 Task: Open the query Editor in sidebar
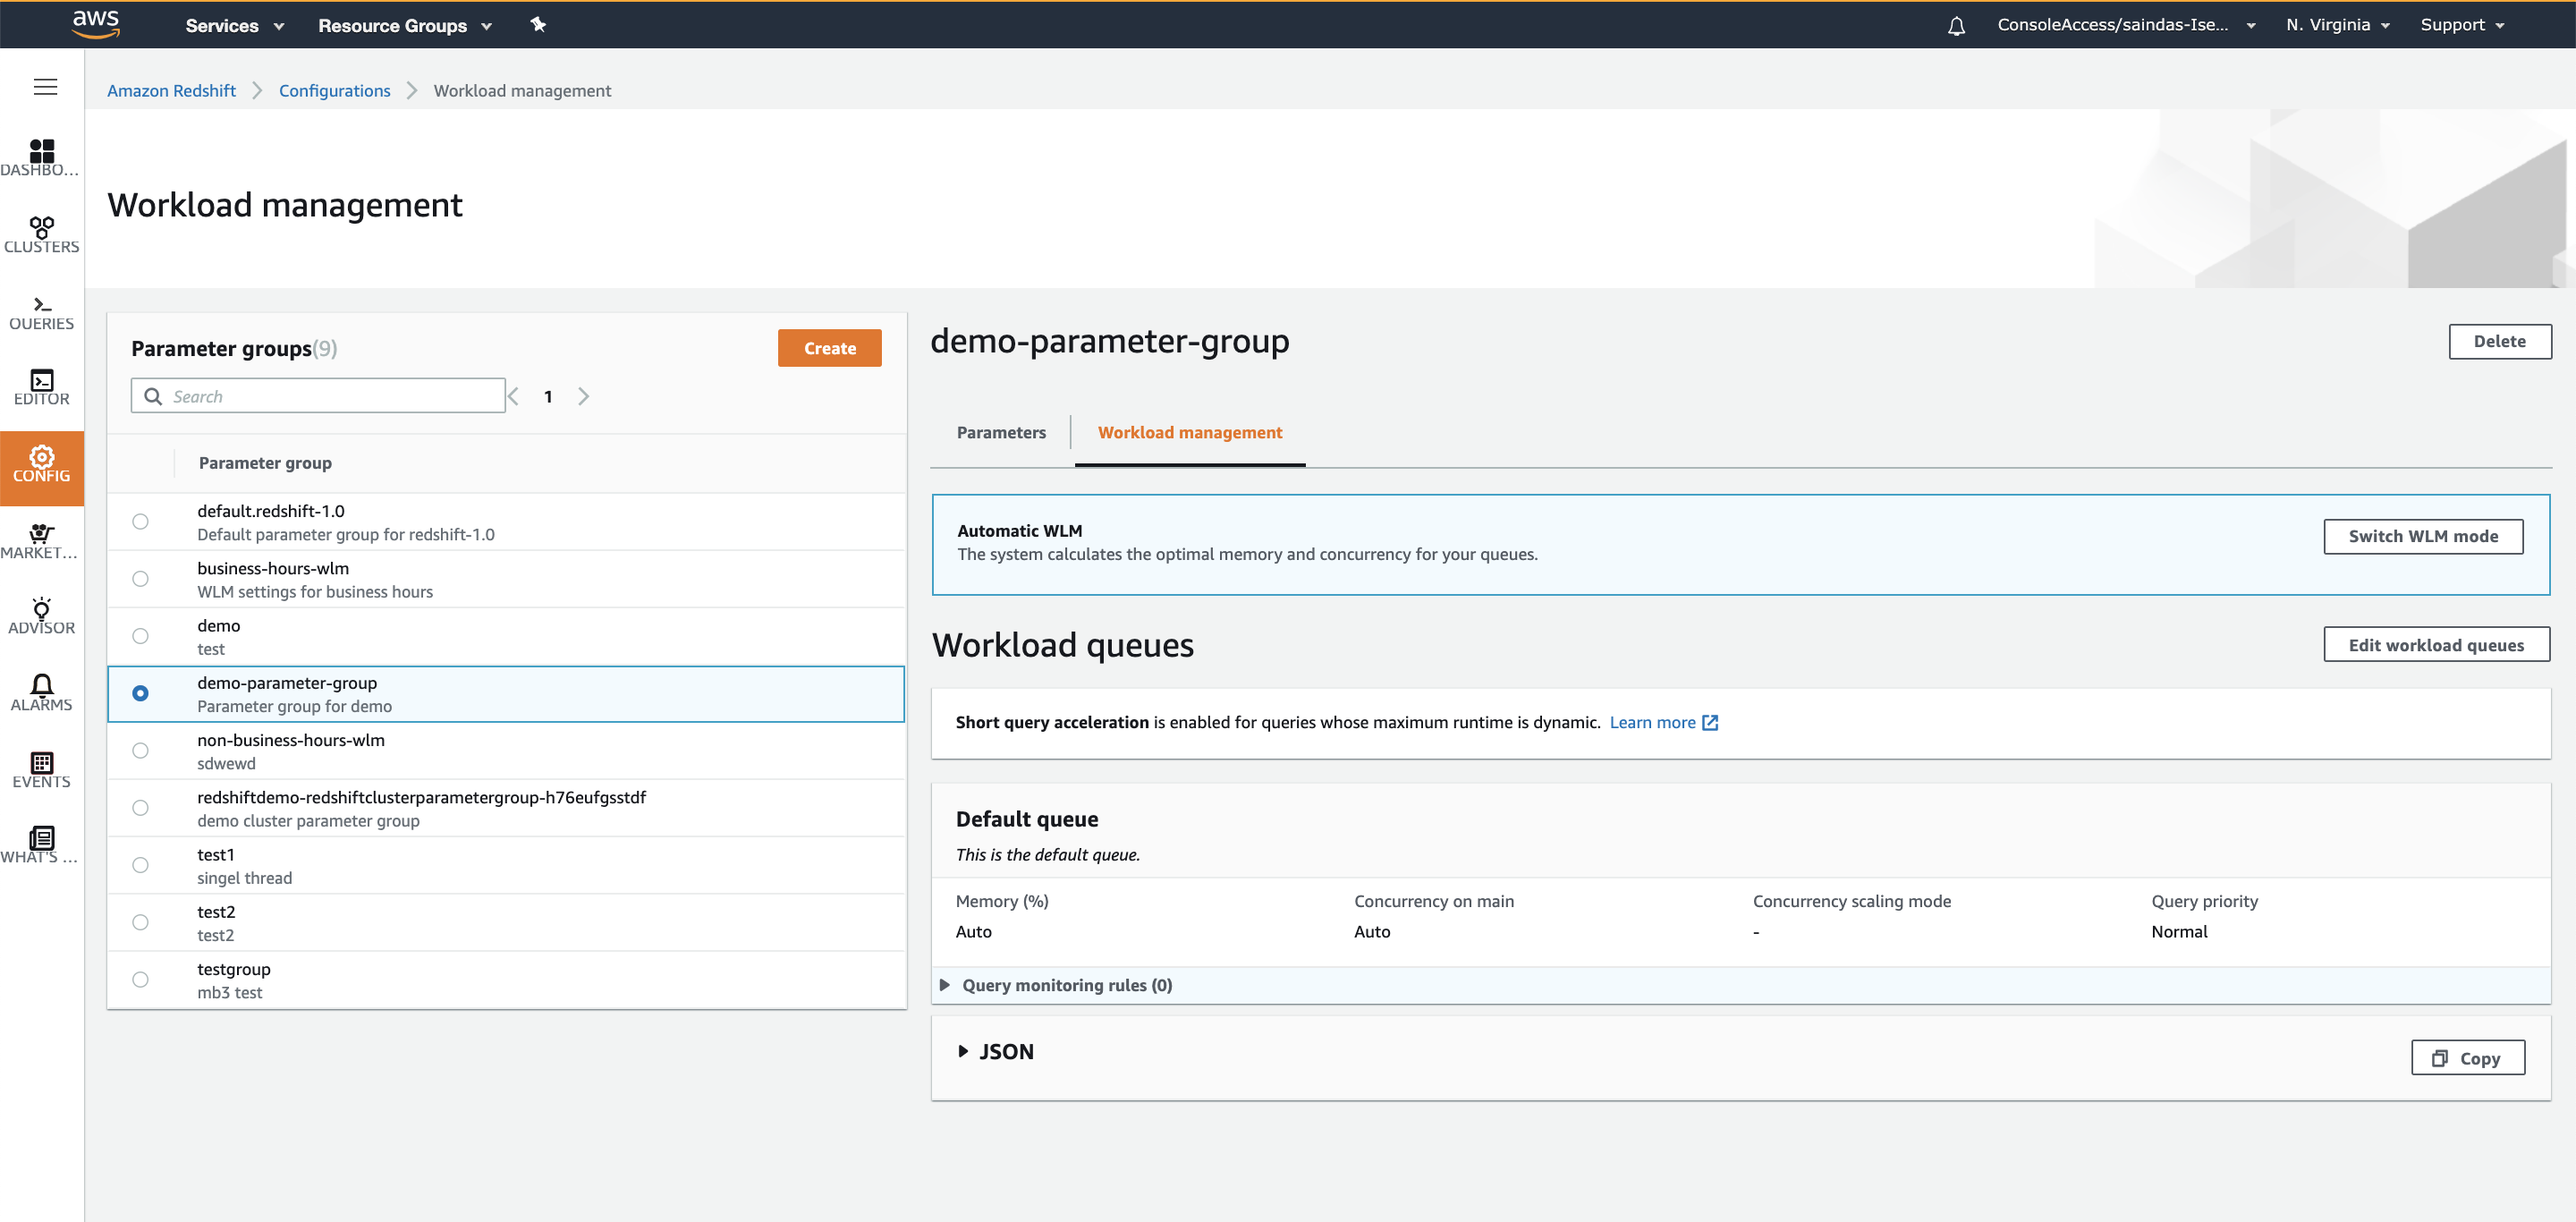coord(41,388)
